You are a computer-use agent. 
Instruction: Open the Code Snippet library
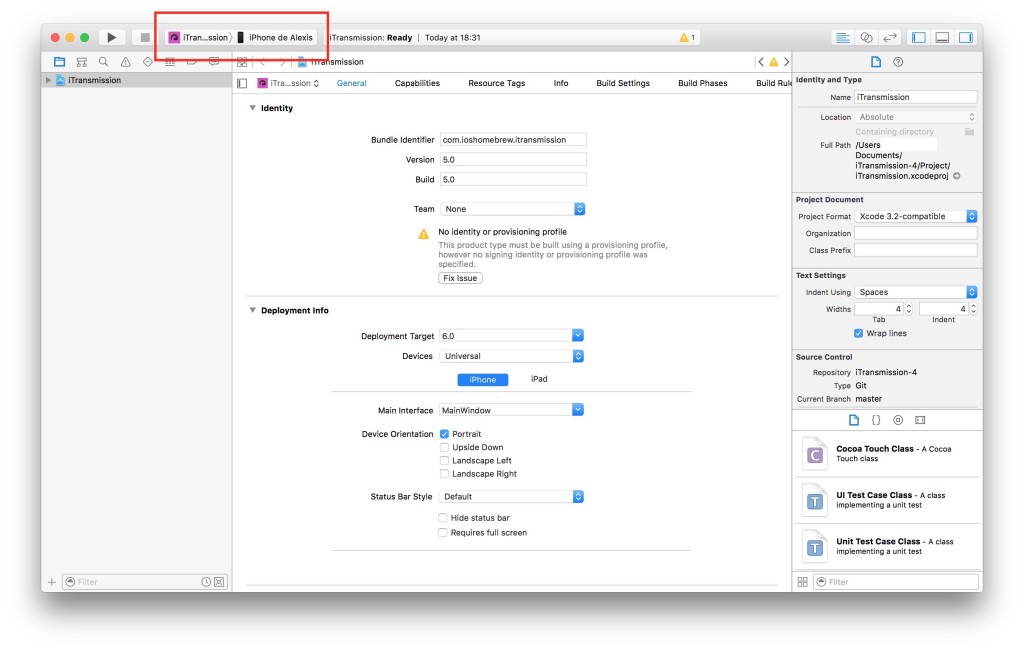point(876,420)
